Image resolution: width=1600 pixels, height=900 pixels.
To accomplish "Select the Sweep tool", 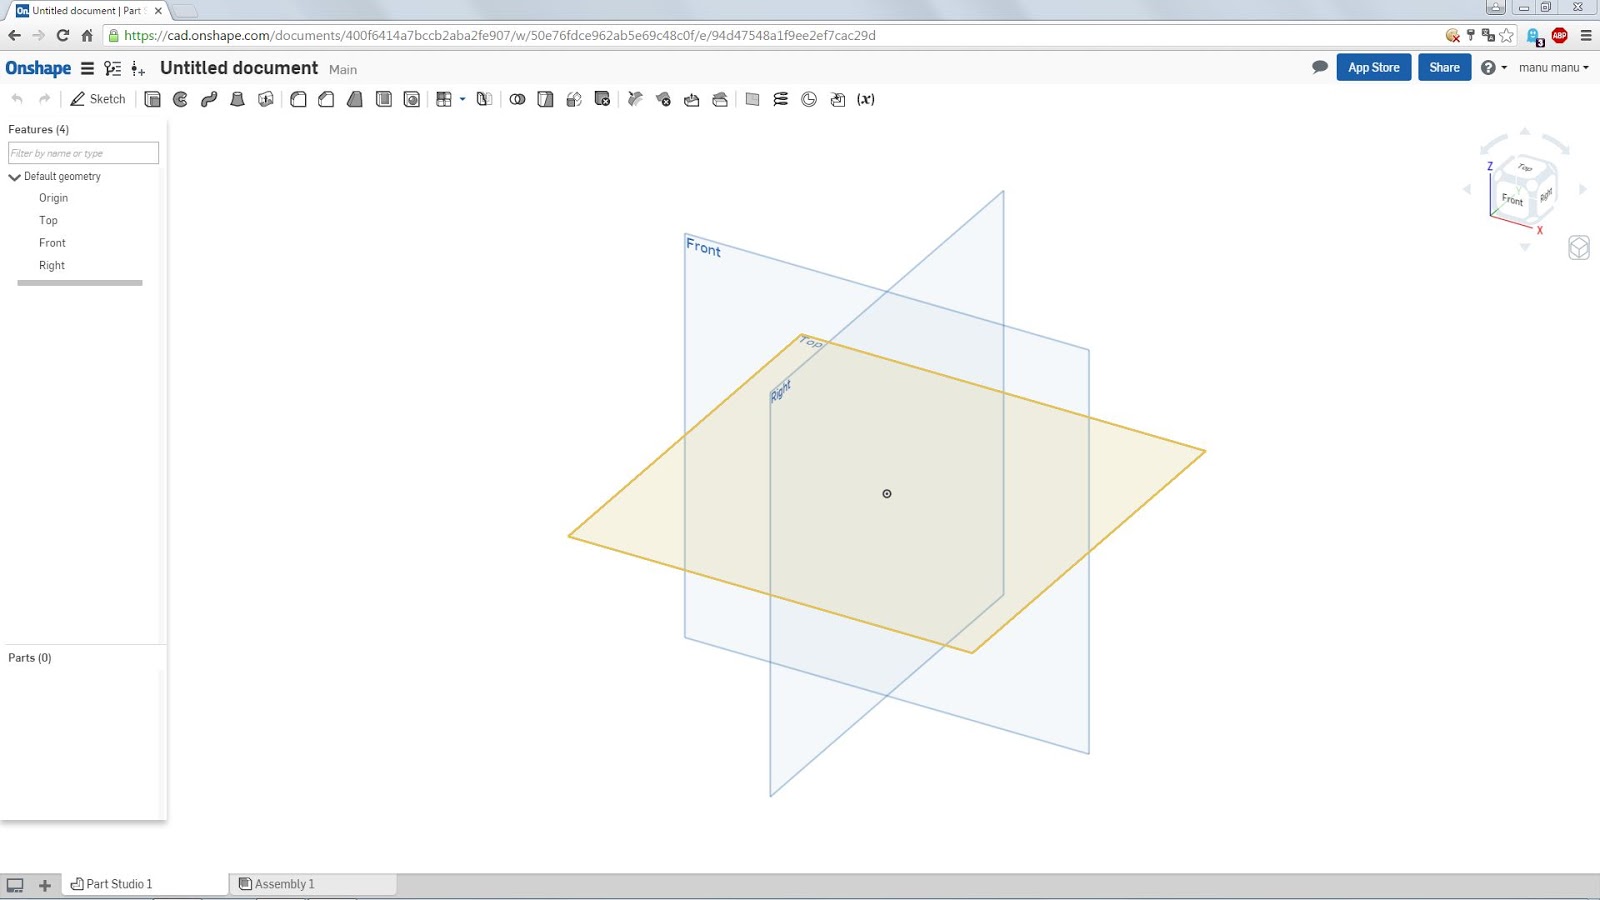I will 207,99.
